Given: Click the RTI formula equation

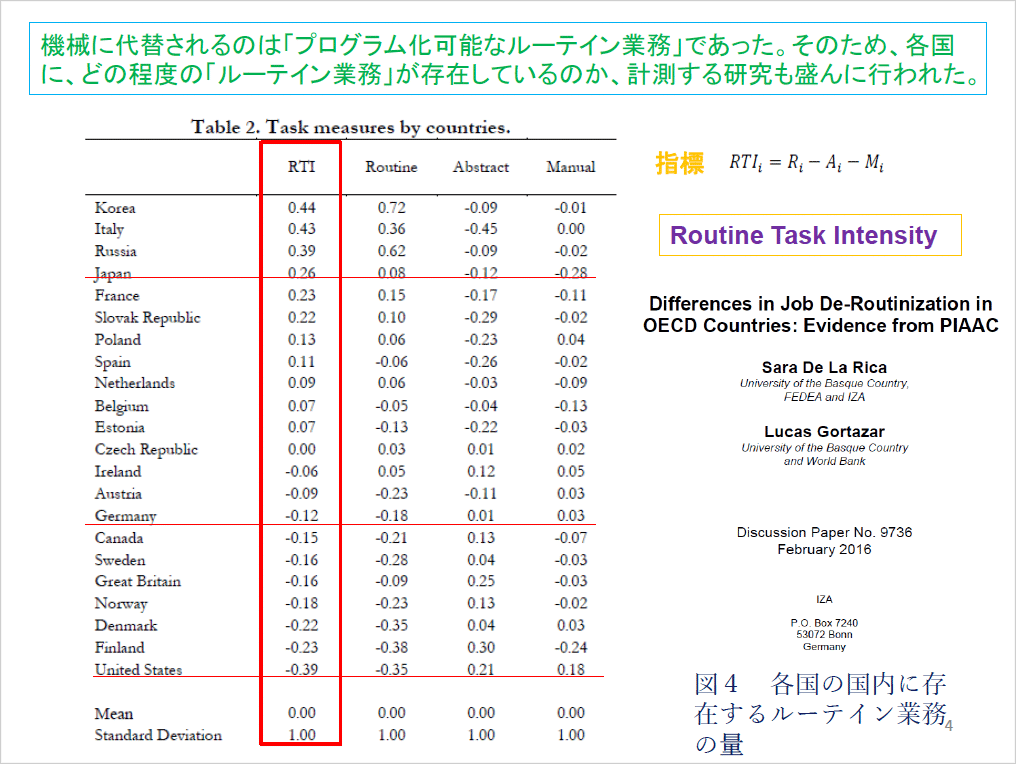Looking at the screenshot, I should pos(806,163).
